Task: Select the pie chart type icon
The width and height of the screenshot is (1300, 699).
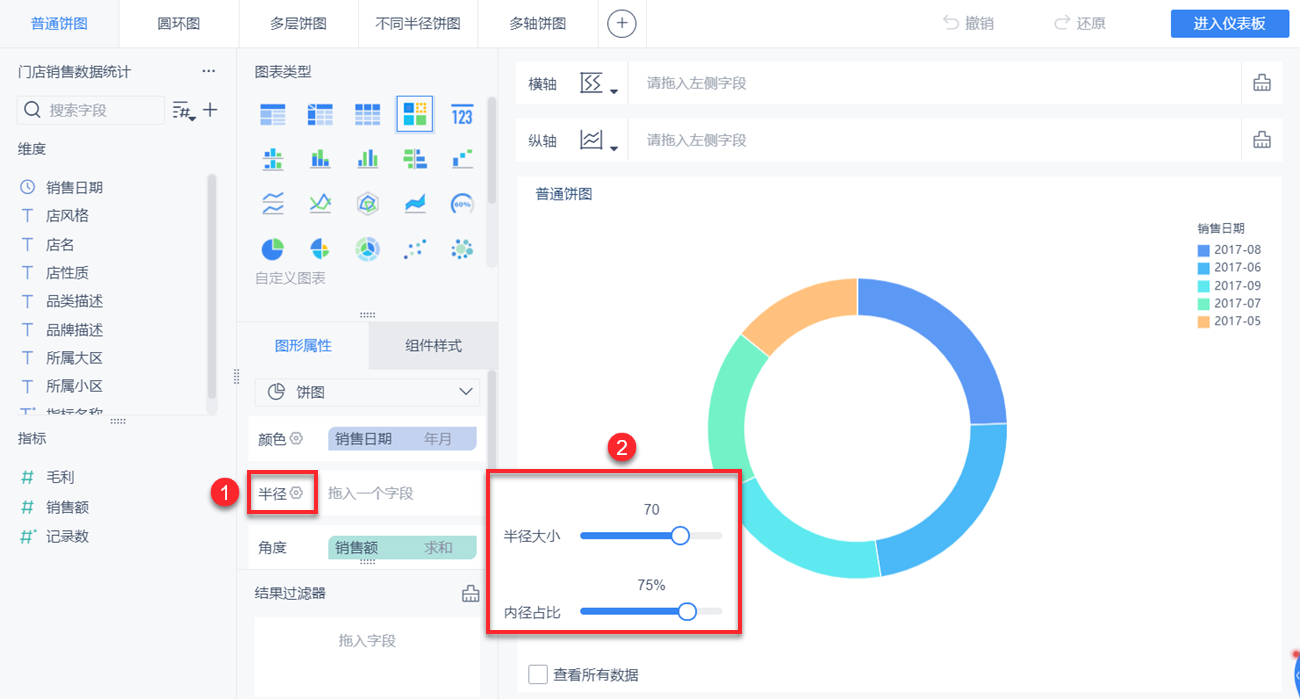Action: click(x=272, y=248)
